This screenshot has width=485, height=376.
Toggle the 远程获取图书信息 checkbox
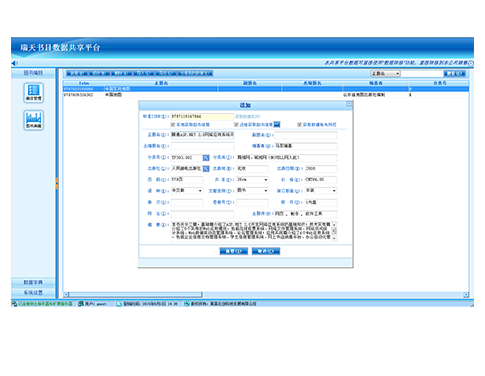click(x=236, y=125)
